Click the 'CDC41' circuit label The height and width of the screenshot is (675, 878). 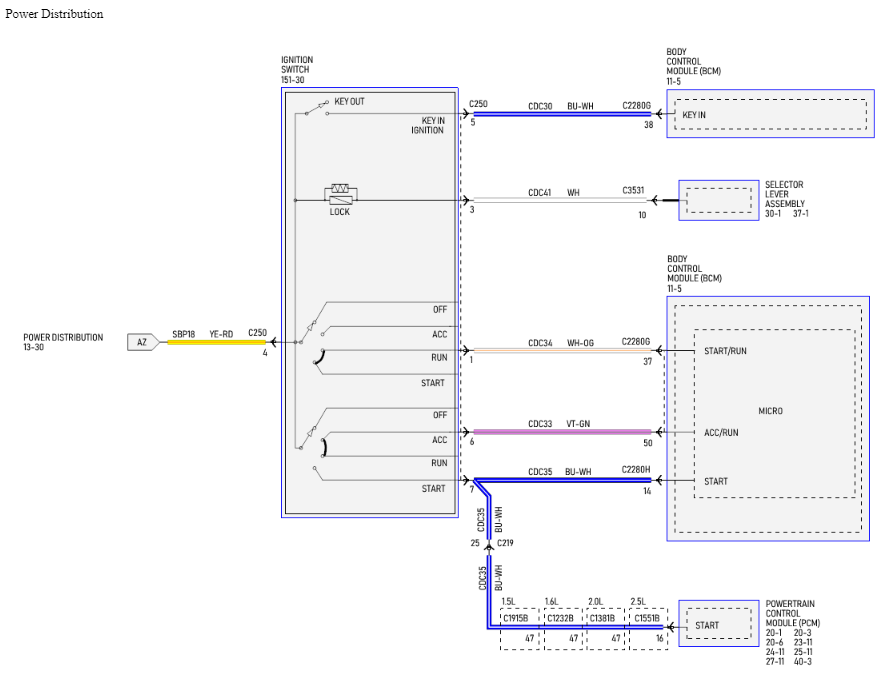click(540, 193)
